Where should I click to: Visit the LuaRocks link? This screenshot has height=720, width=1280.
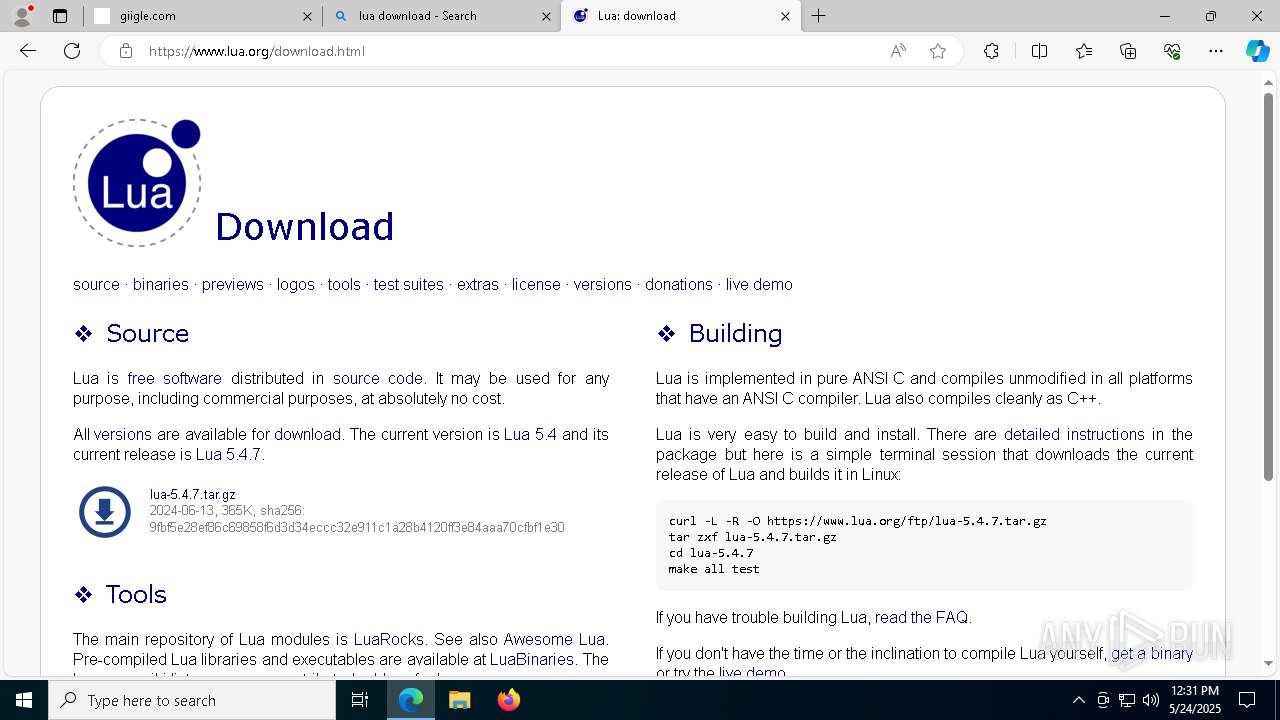tap(389, 639)
